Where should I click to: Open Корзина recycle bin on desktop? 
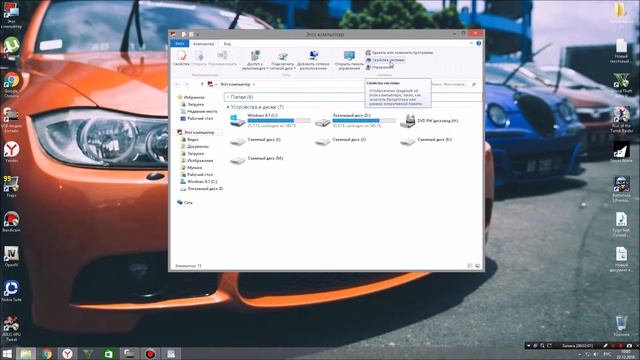click(x=621, y=326)
